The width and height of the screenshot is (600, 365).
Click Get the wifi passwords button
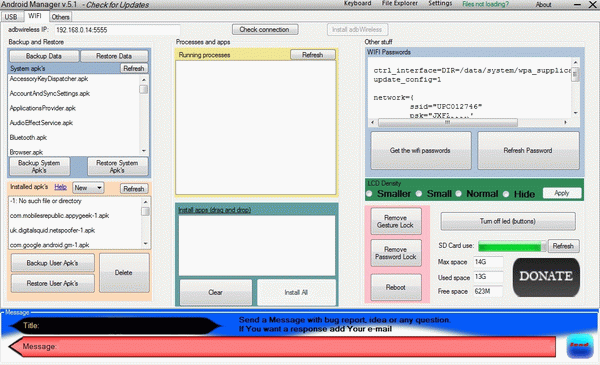click(421, 150)
